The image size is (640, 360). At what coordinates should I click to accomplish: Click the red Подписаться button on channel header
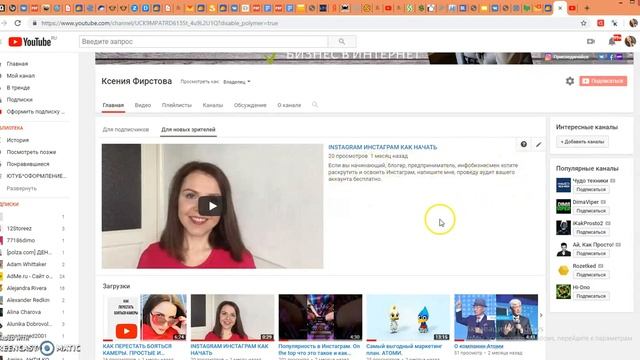coord(603,81)
